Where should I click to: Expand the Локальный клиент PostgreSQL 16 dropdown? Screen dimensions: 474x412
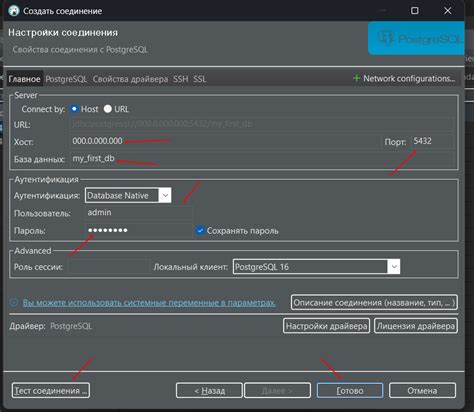click(x=316, y=267)
